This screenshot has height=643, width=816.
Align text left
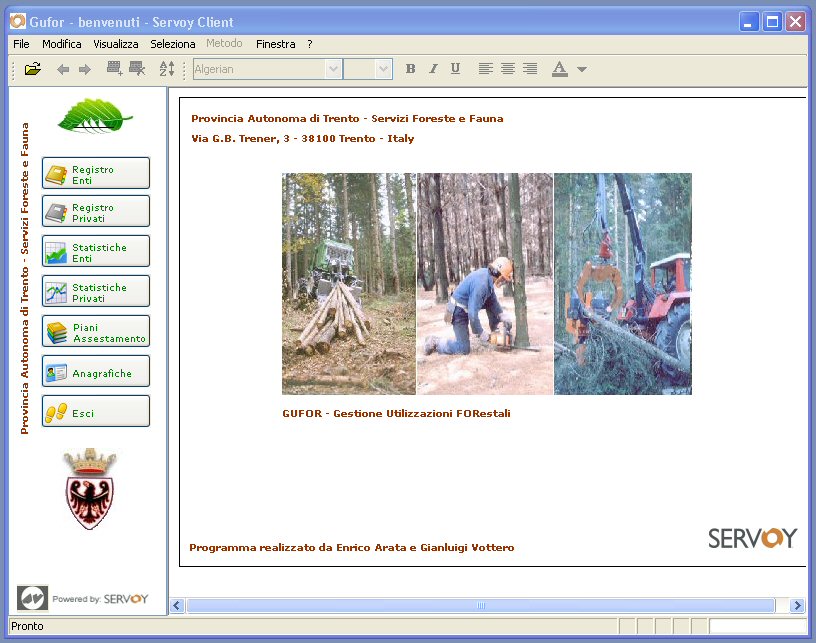486,69
